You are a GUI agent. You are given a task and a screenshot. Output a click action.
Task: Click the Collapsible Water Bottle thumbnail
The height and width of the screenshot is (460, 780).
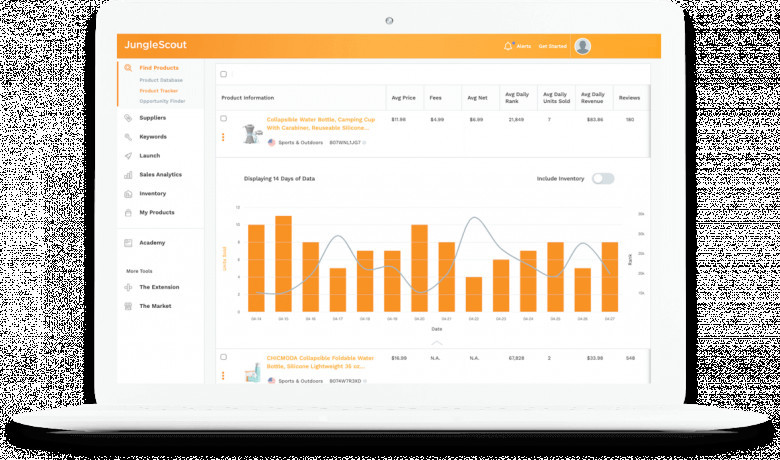[x=252, y=133]
